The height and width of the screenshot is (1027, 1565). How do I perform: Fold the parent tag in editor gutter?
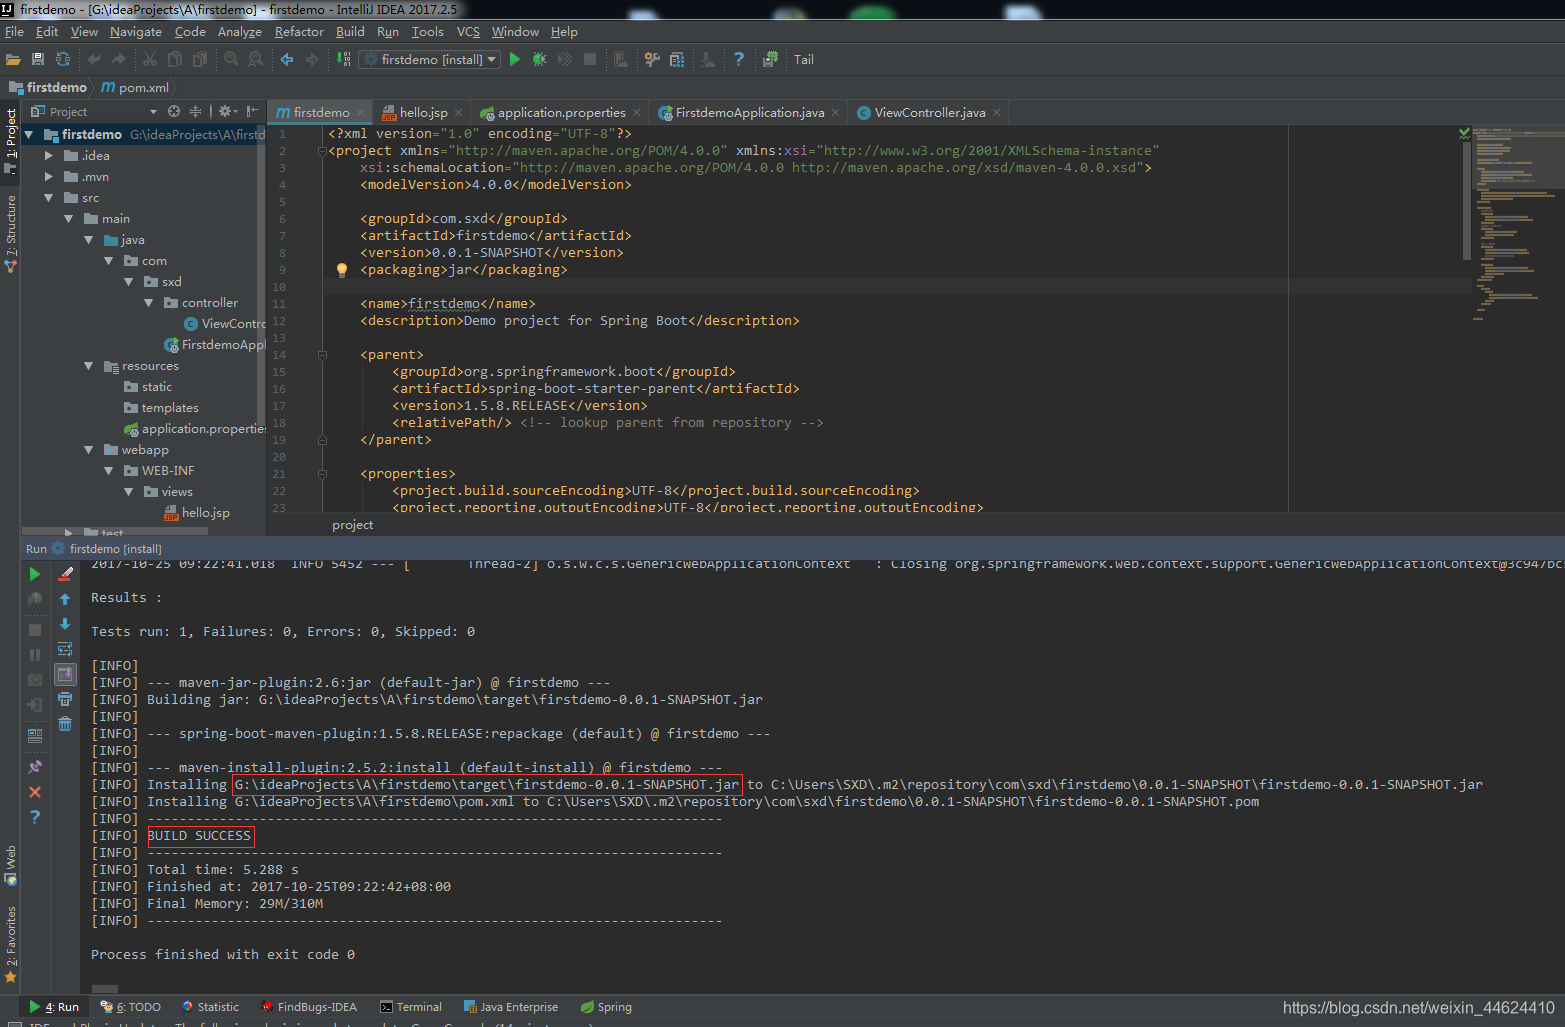tap(322, 355)
